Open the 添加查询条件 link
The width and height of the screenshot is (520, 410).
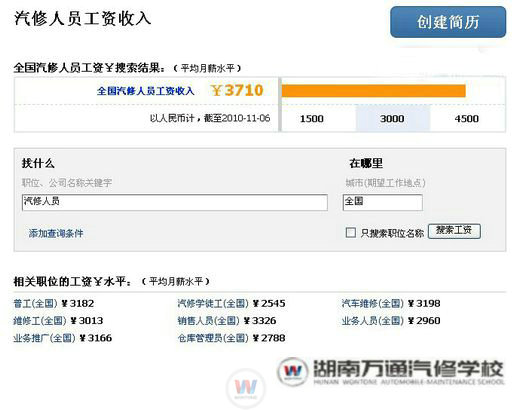coord(56,233)
